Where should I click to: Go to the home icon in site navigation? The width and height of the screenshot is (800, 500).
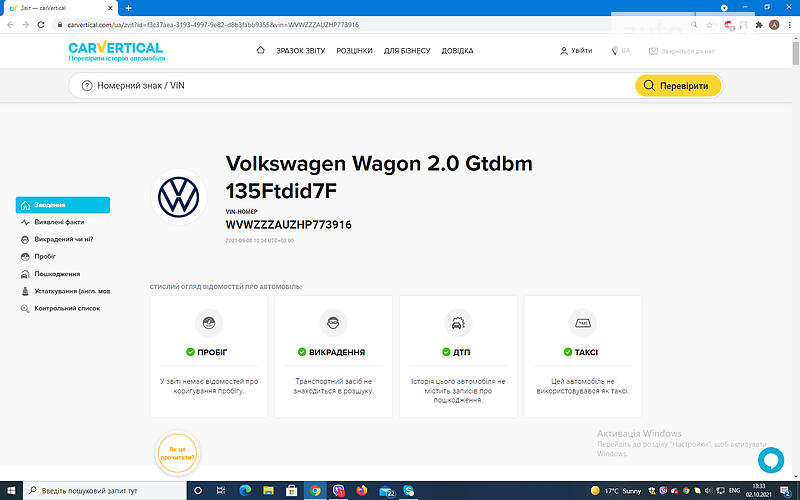tap(261, 50)
